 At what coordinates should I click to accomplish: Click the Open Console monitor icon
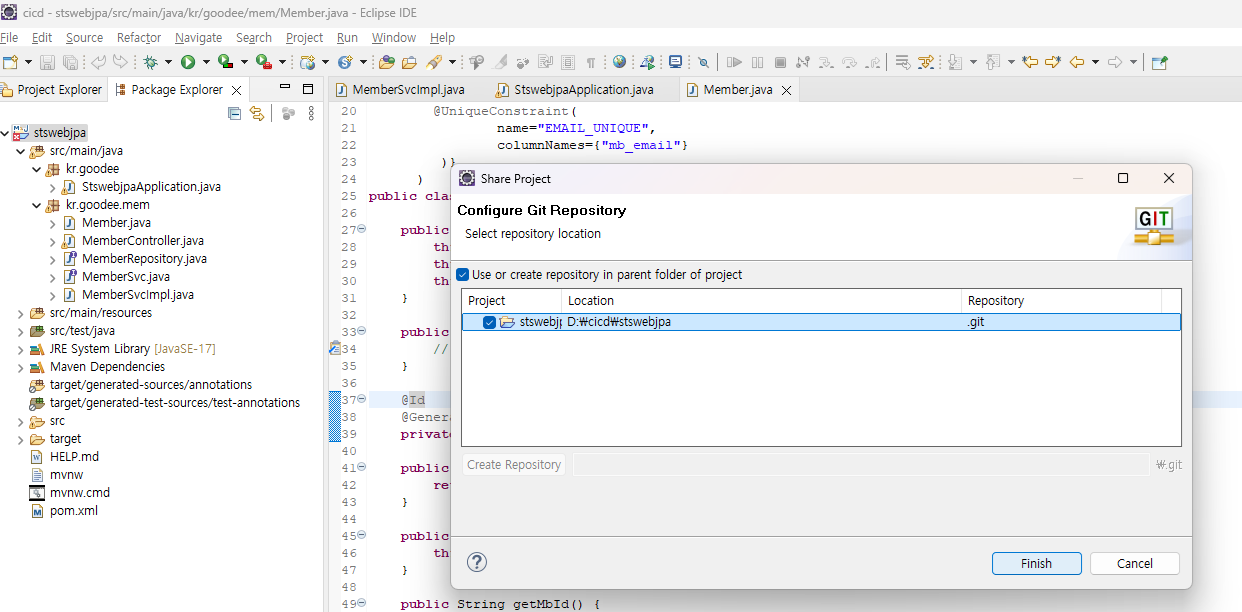point(676,62)
